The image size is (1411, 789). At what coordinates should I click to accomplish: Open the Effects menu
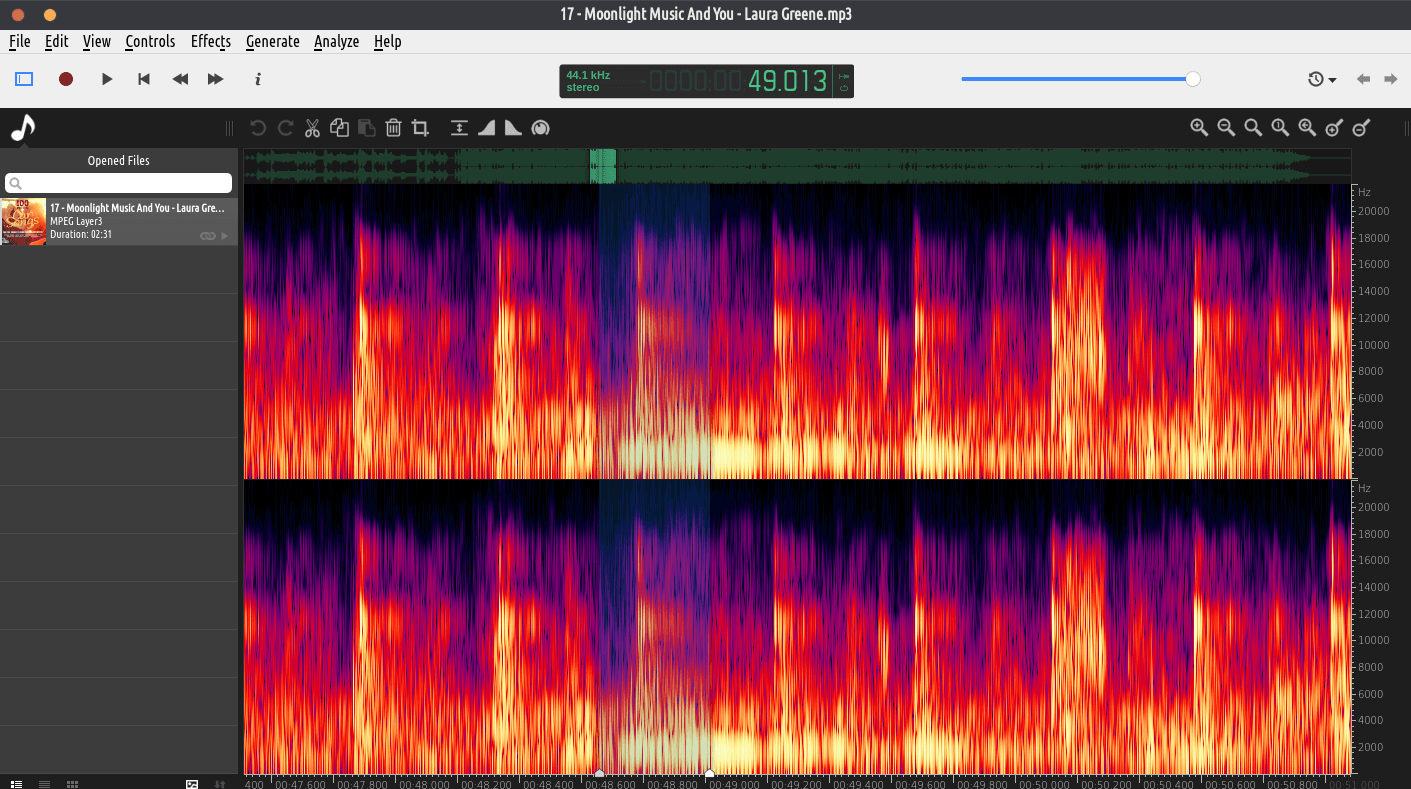pyautogui.click(x=211, y=41)
